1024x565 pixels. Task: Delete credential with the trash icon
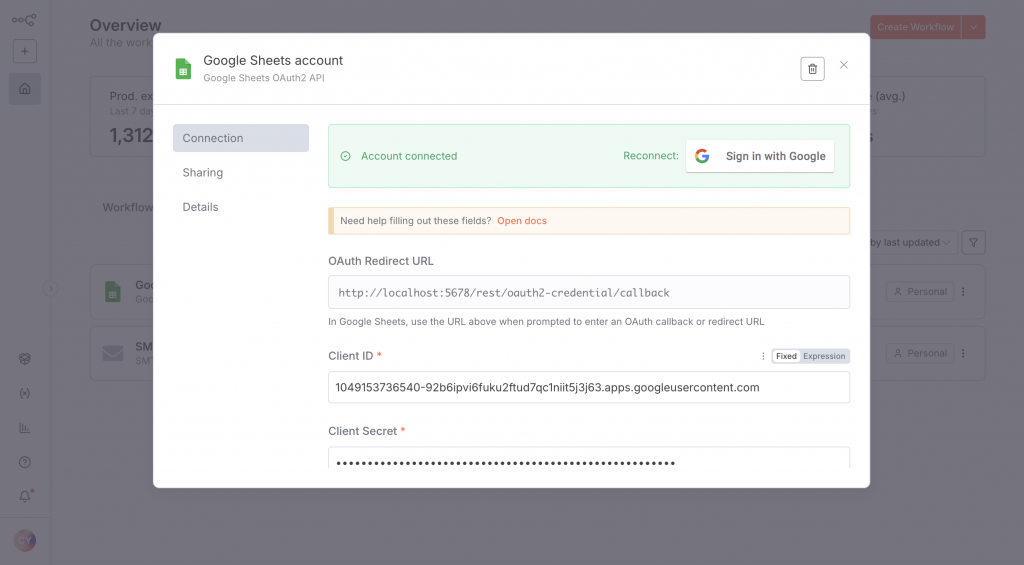click(x=812, y=69)
